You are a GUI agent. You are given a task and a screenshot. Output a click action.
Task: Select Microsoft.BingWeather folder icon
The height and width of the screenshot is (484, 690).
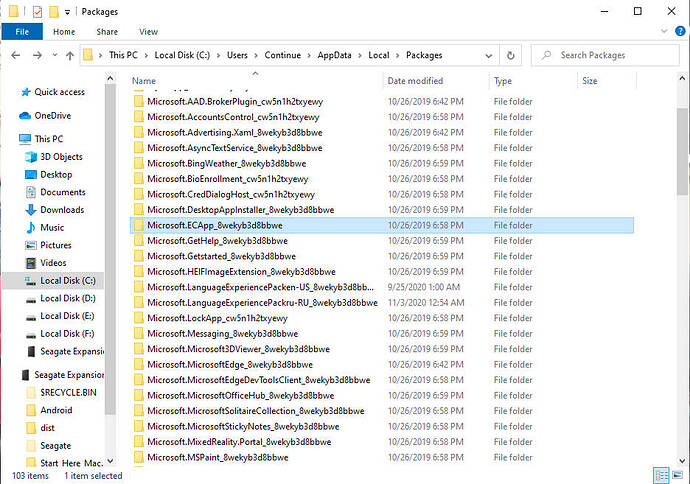139,164
